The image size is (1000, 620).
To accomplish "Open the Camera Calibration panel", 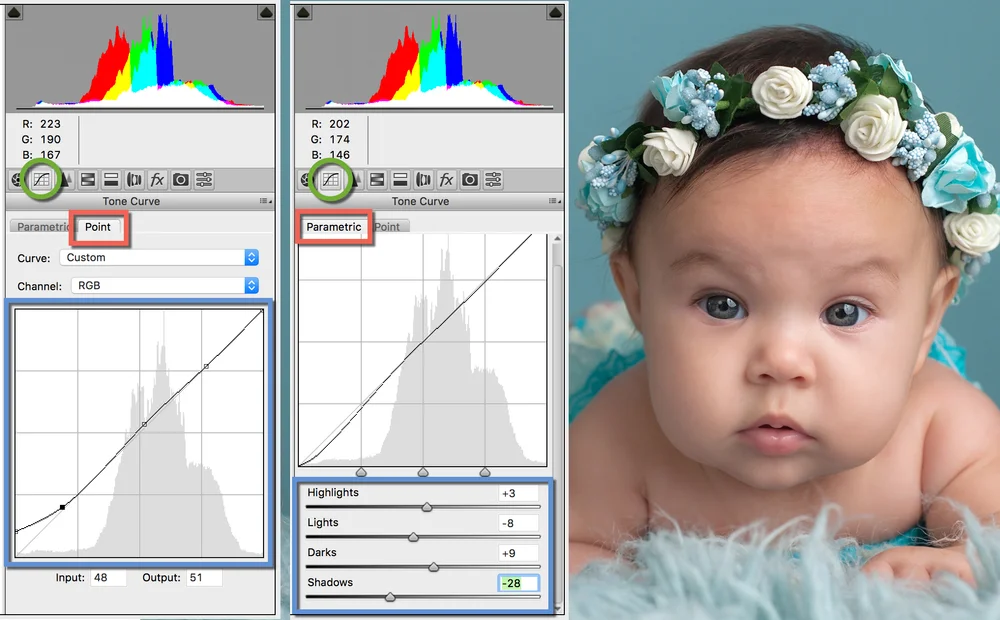I will (x=181, y=180).
